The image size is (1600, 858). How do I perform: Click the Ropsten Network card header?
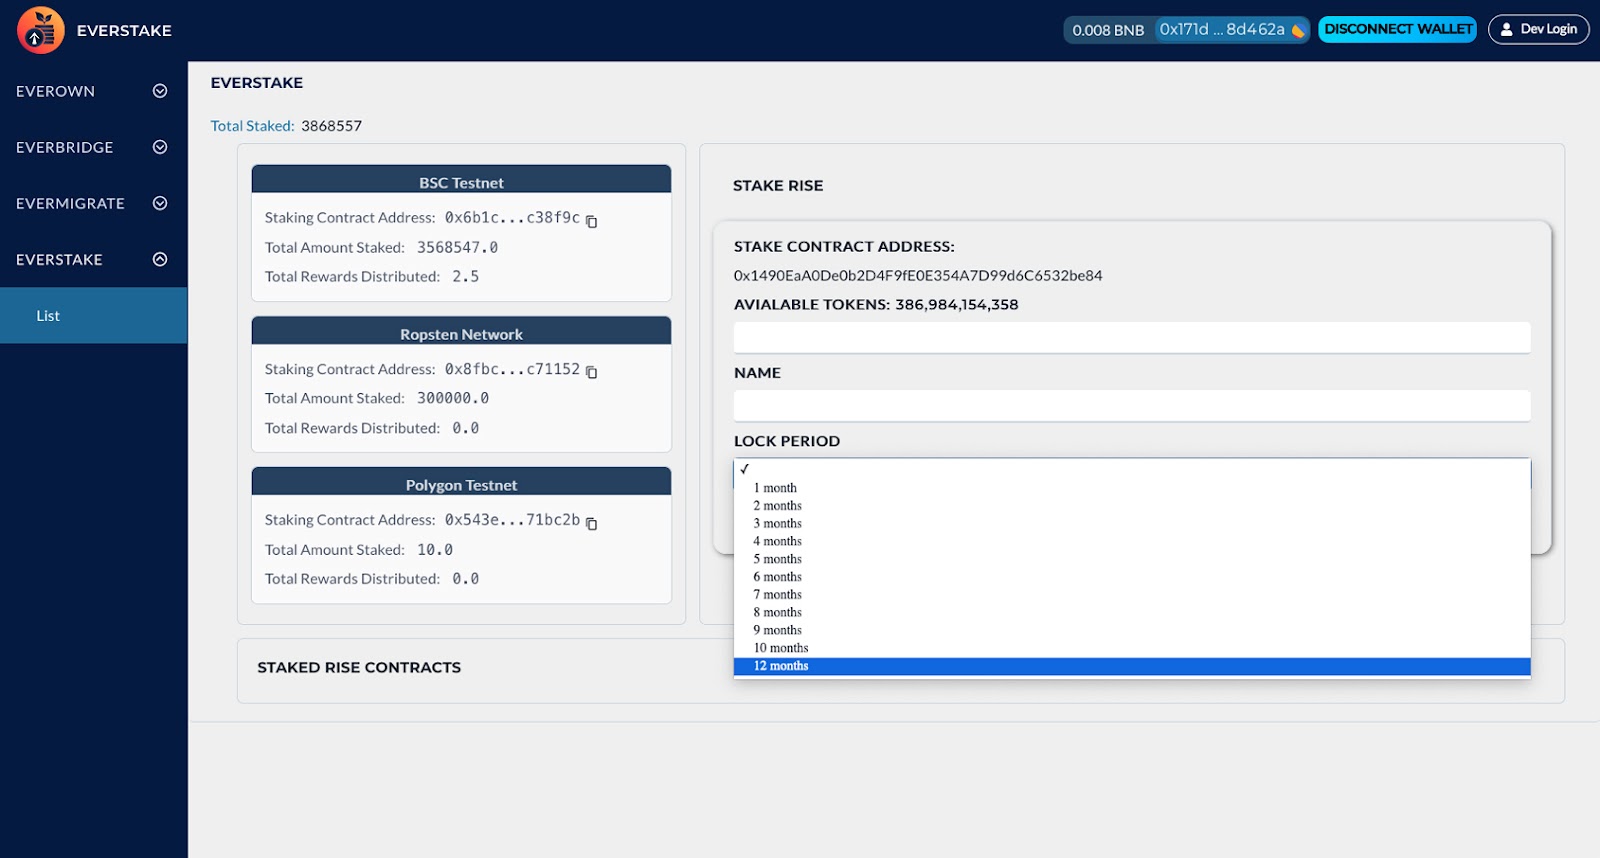(461, 332)
